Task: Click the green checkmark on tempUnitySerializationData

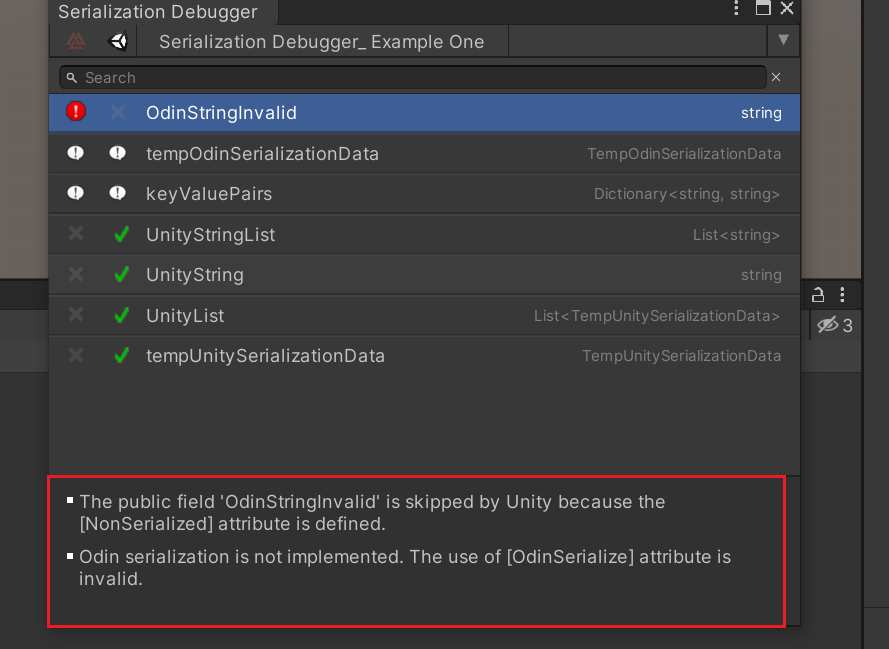Action: pyautogui.click(x=121, y=355)
